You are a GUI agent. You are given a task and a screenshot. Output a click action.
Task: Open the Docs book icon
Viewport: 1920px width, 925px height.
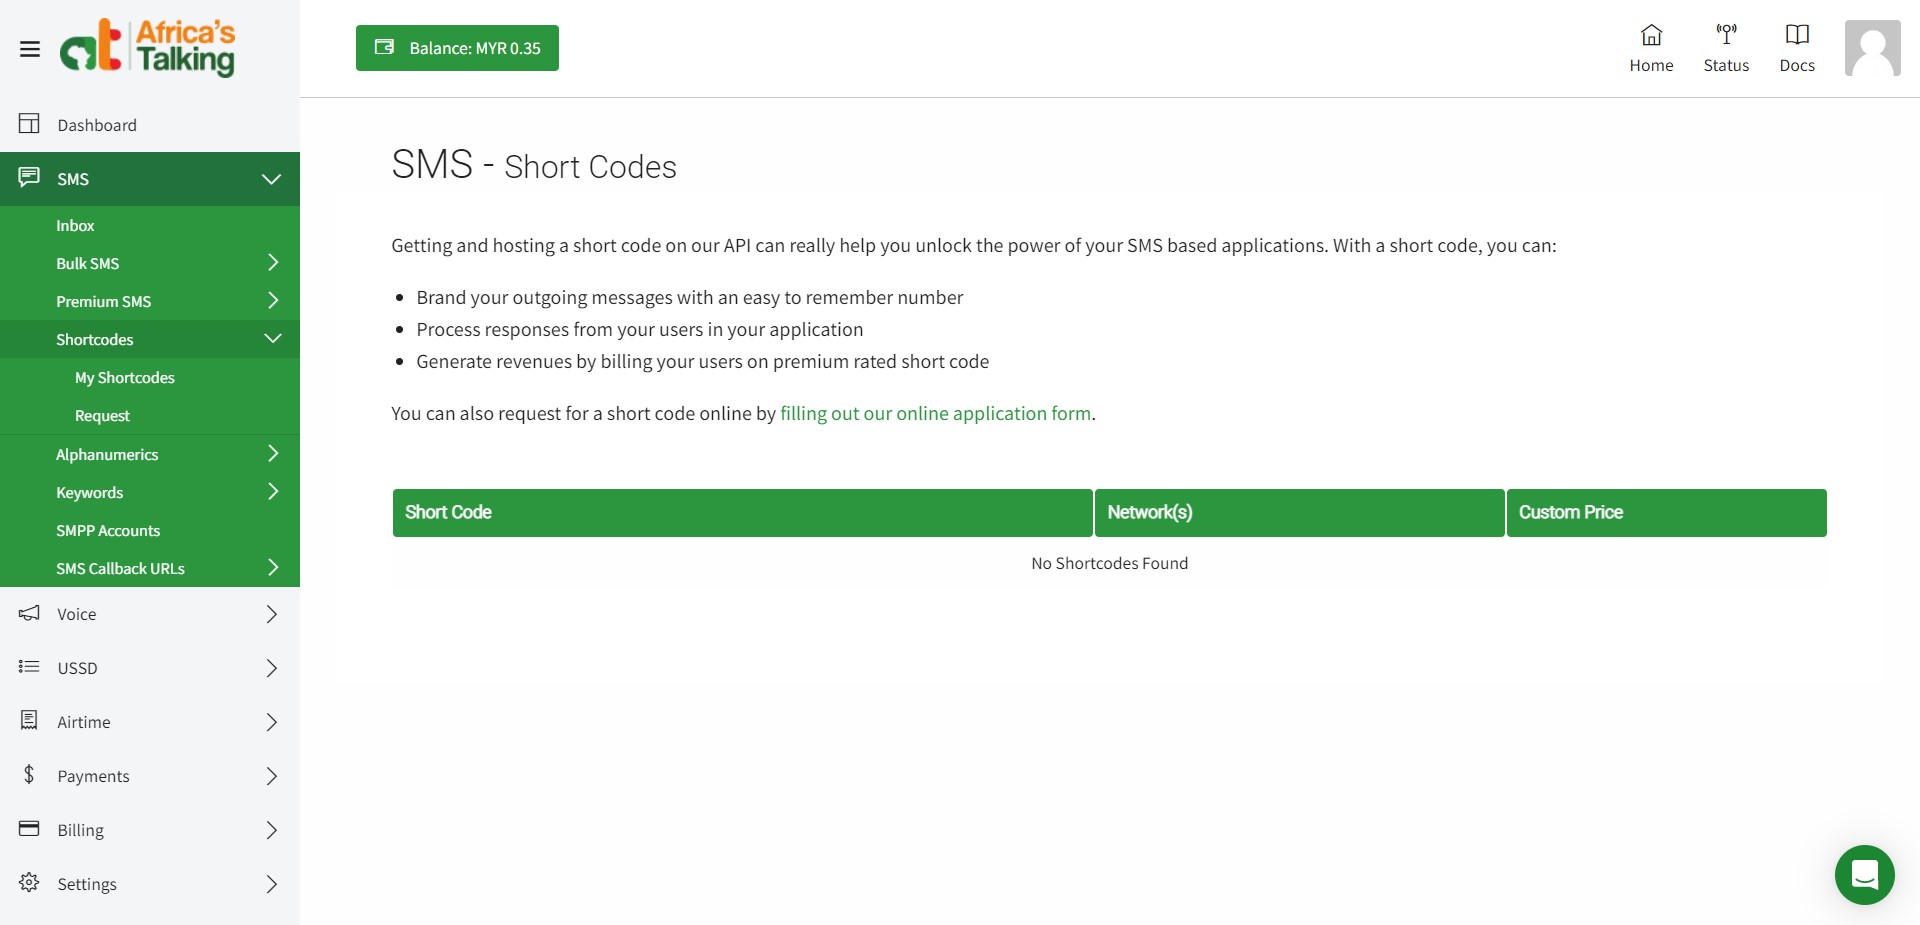(x=1797, y=36)
